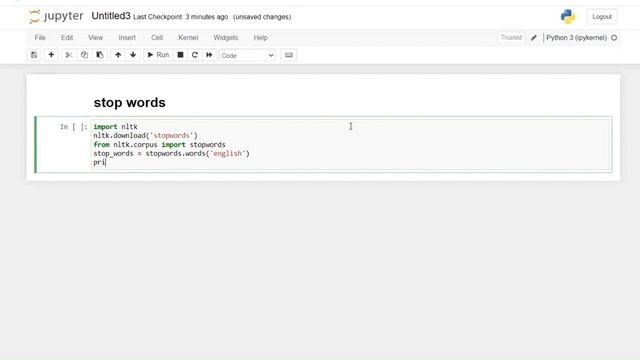Click the pencil edit mode icon

pos(533,38)
